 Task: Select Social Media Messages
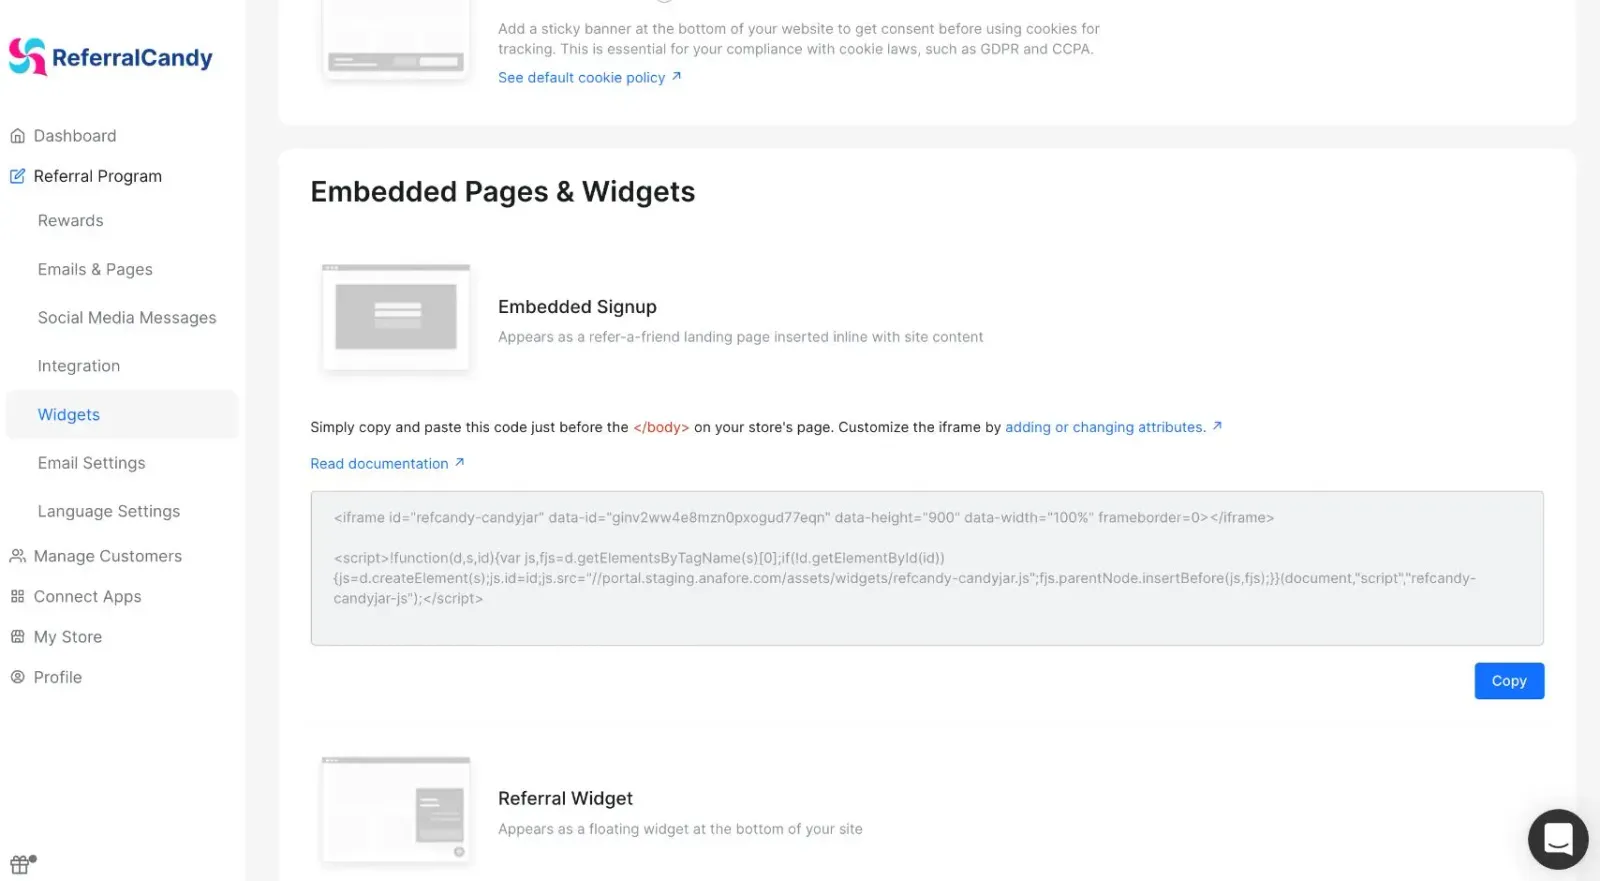tap(127, 318)
